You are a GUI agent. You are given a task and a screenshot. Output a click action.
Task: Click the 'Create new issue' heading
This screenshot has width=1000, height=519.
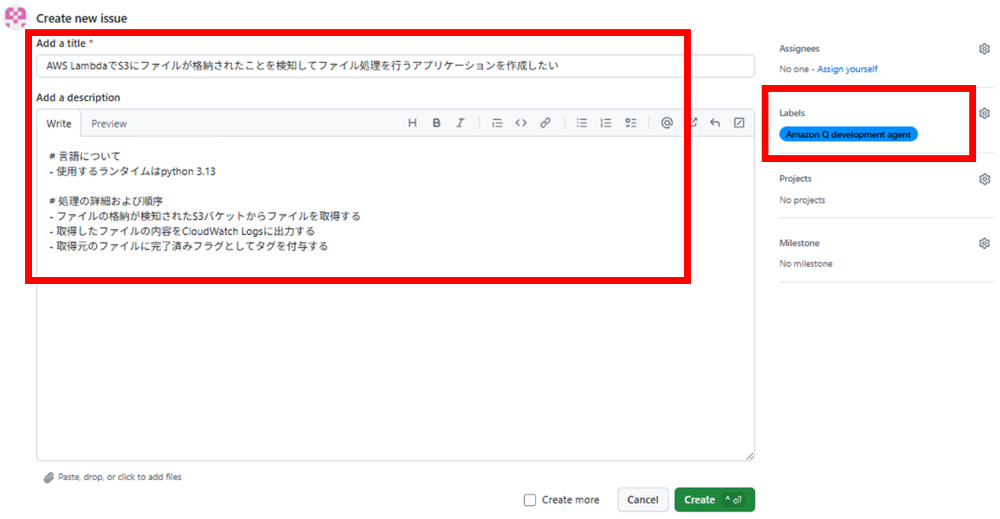tap(82, 18)
